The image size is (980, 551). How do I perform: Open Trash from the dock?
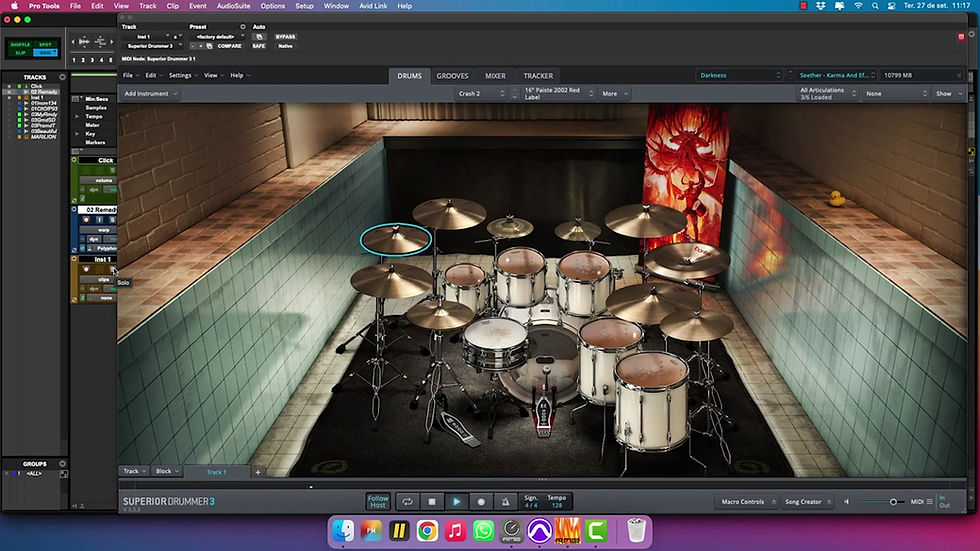point(636,531)
